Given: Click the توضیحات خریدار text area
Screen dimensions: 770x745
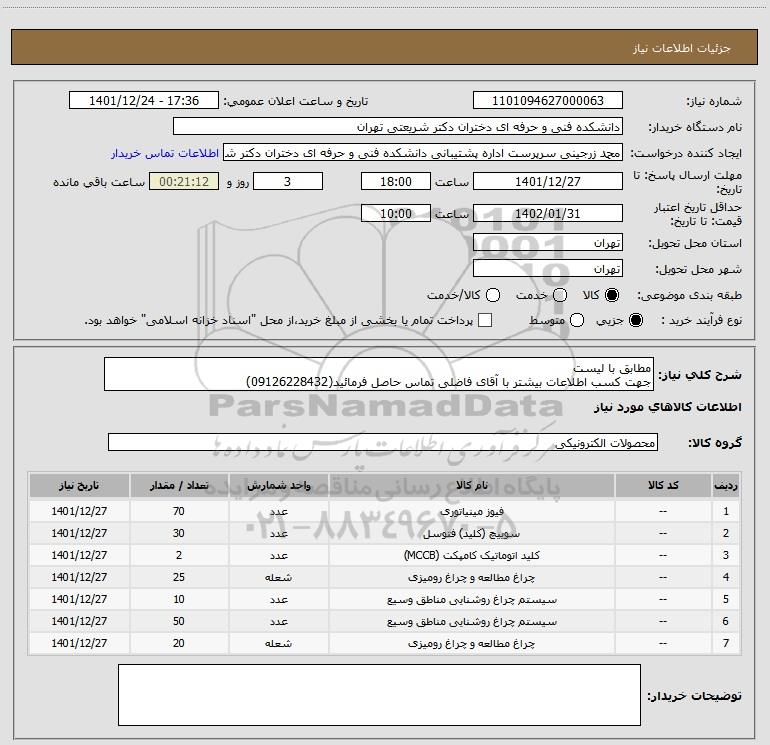Looking at the screenshot, I should [x=379, y=695].
